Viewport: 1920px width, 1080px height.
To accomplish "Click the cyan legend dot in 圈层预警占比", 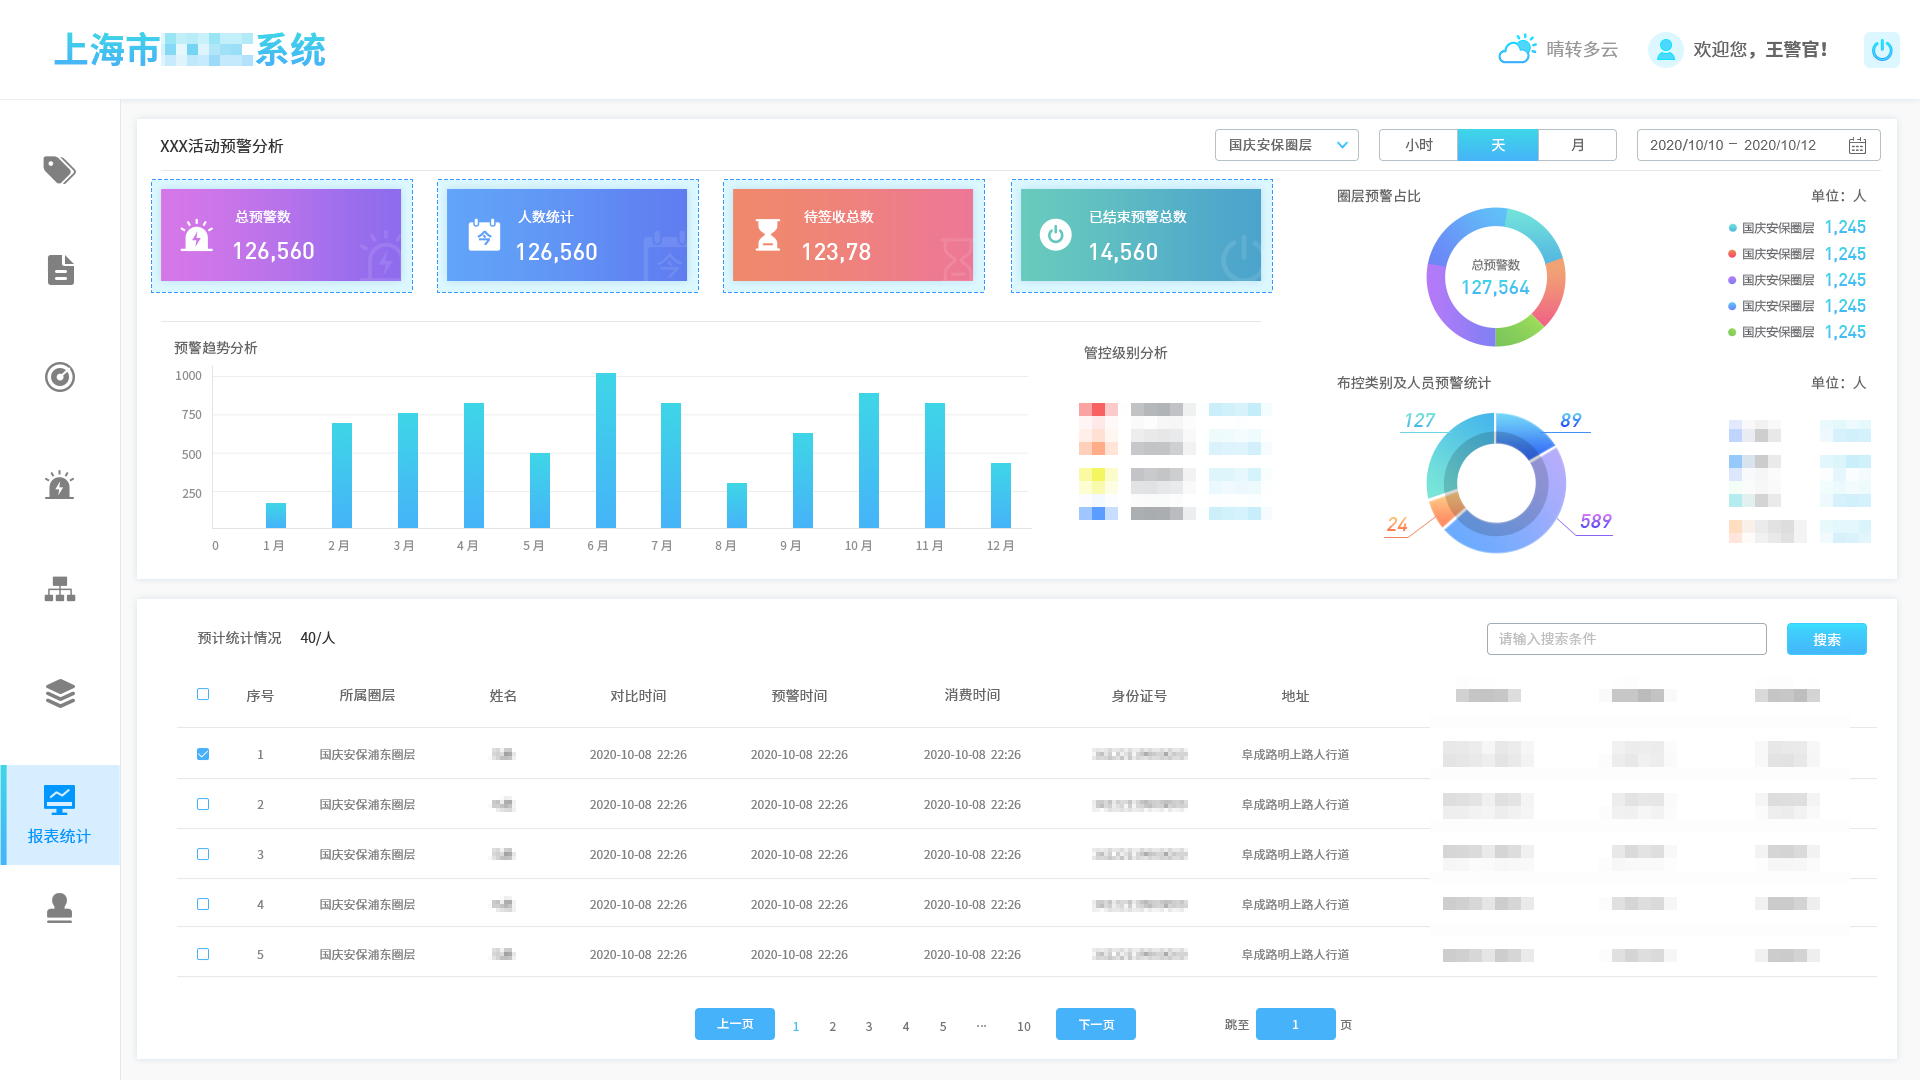I will pyautogui.click(x=1732, y=228).
